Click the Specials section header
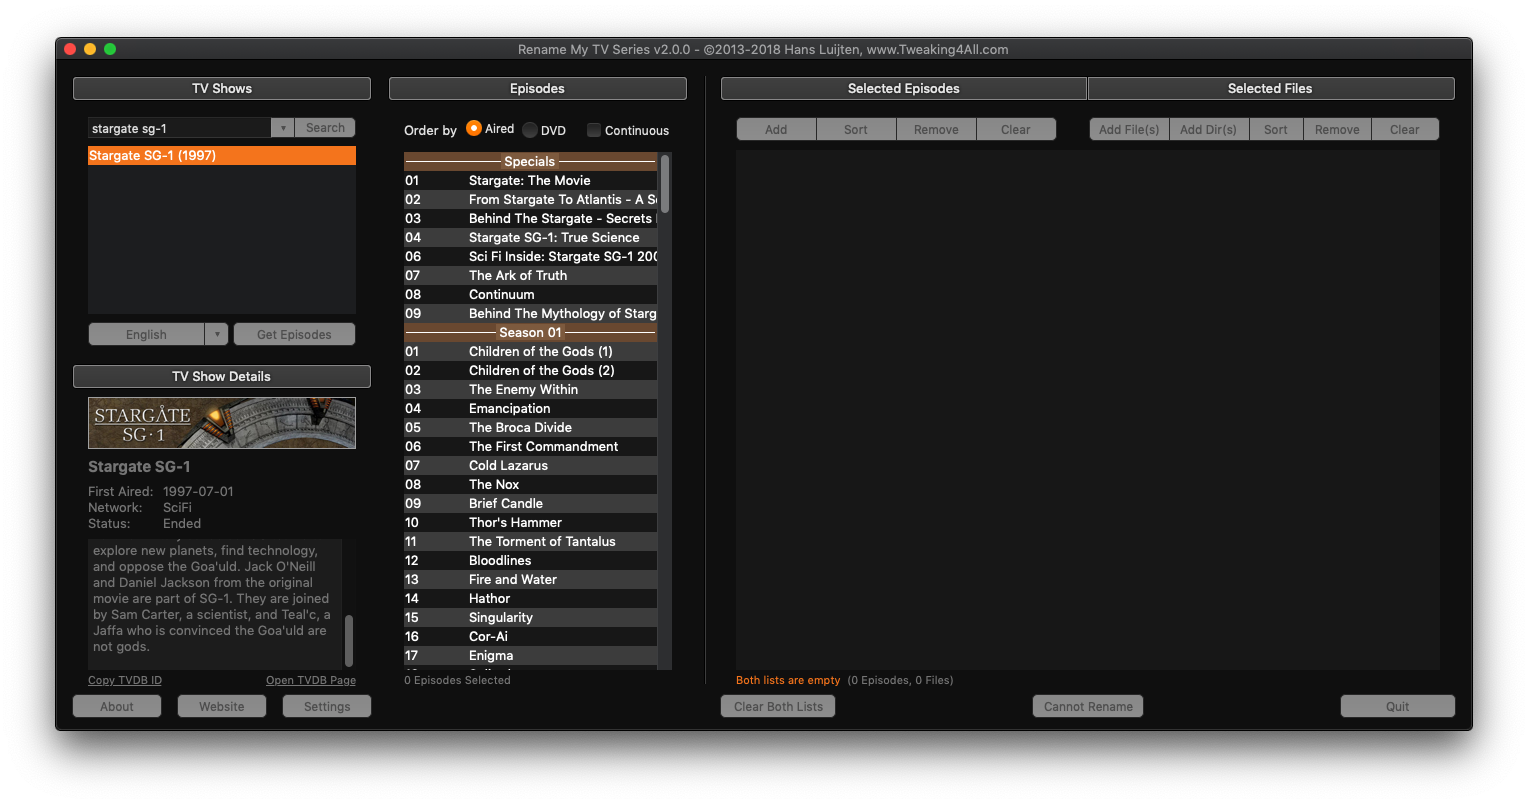The image size is (1528, 804). pyautogui.click(x=530, y=161)
